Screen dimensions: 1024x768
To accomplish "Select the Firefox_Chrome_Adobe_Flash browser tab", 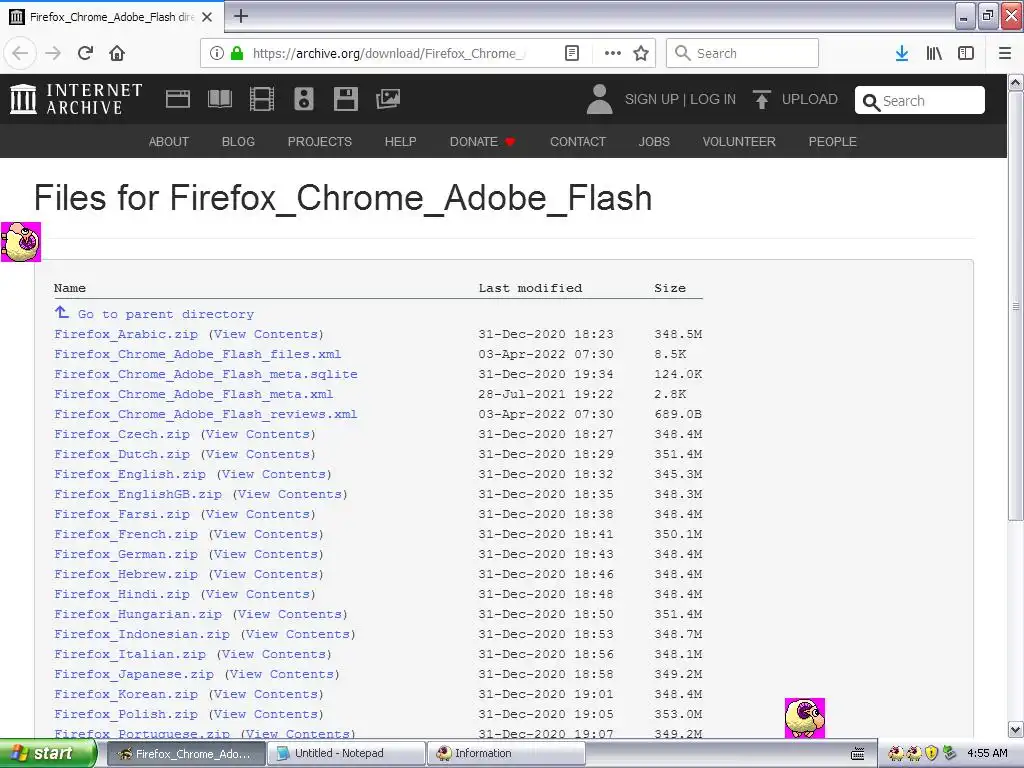I will coord(112,17).
